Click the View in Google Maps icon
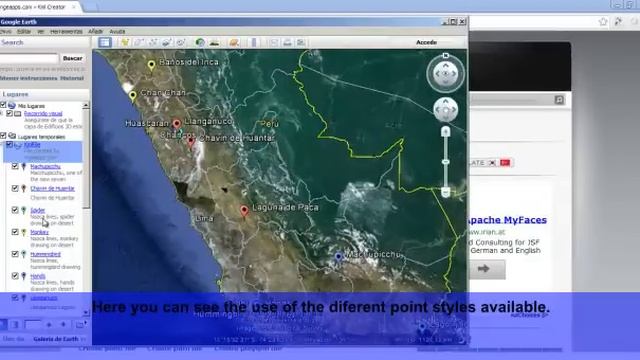 point(301,42)
